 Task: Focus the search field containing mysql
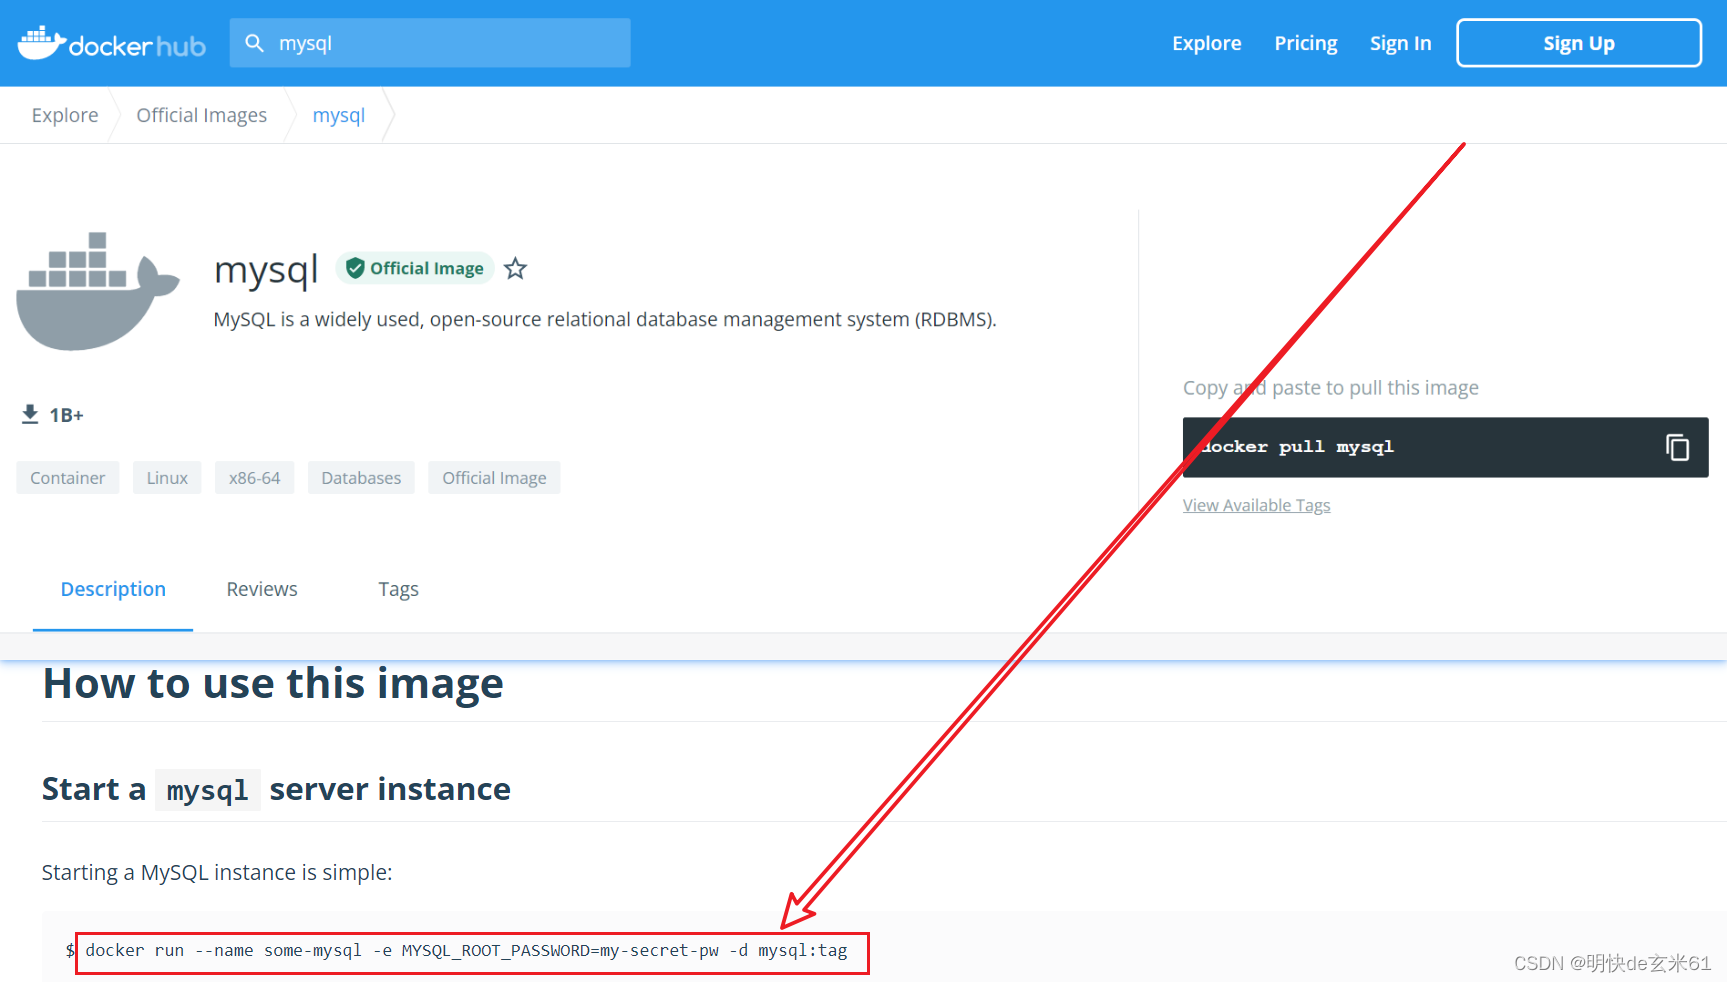(x=430, y=43)
